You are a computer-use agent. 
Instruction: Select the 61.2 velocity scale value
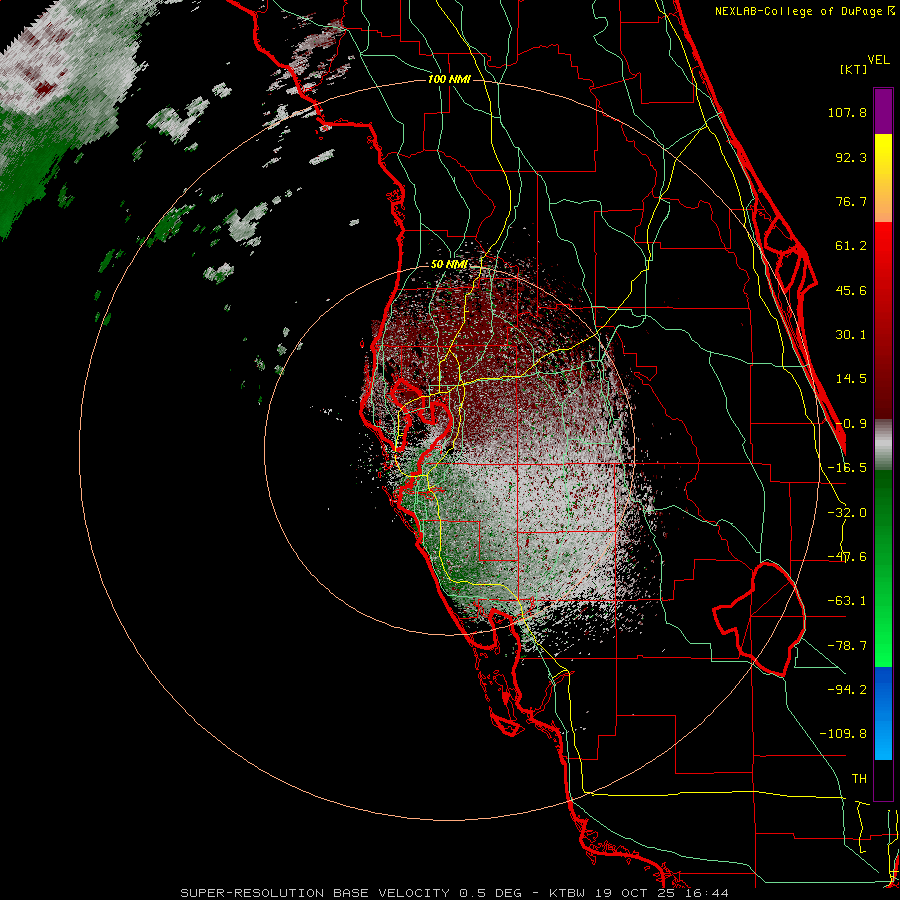pyautogui.click(x=851, y=246)
